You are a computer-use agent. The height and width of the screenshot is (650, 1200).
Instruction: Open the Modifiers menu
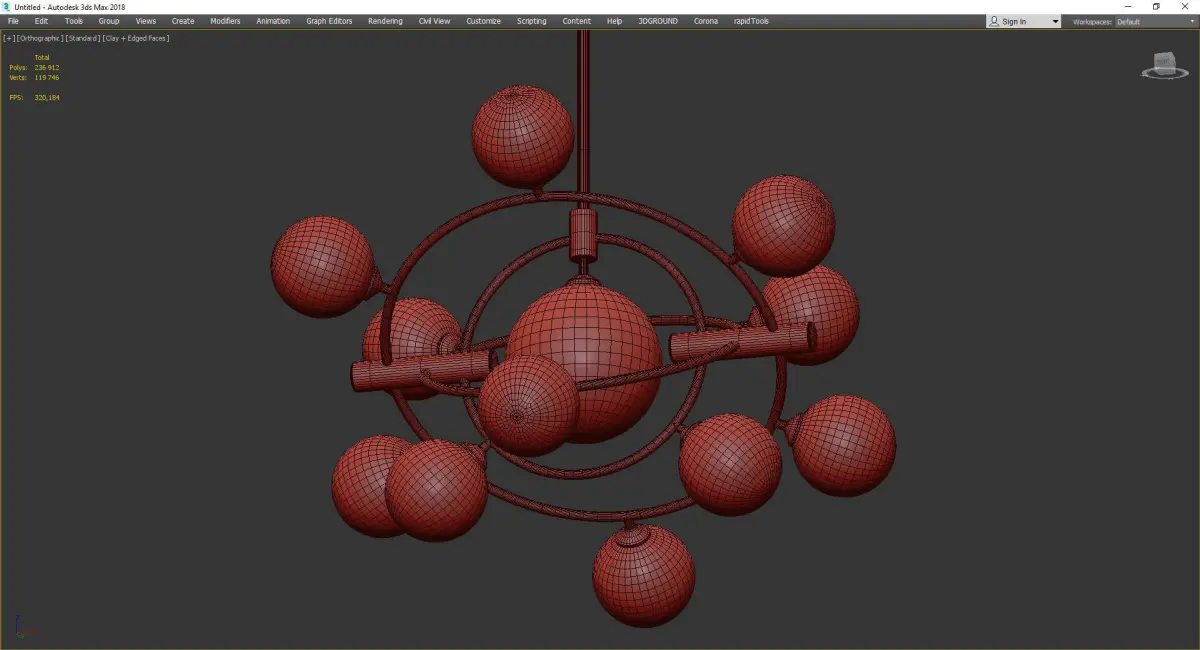click(x=225, y=21)
